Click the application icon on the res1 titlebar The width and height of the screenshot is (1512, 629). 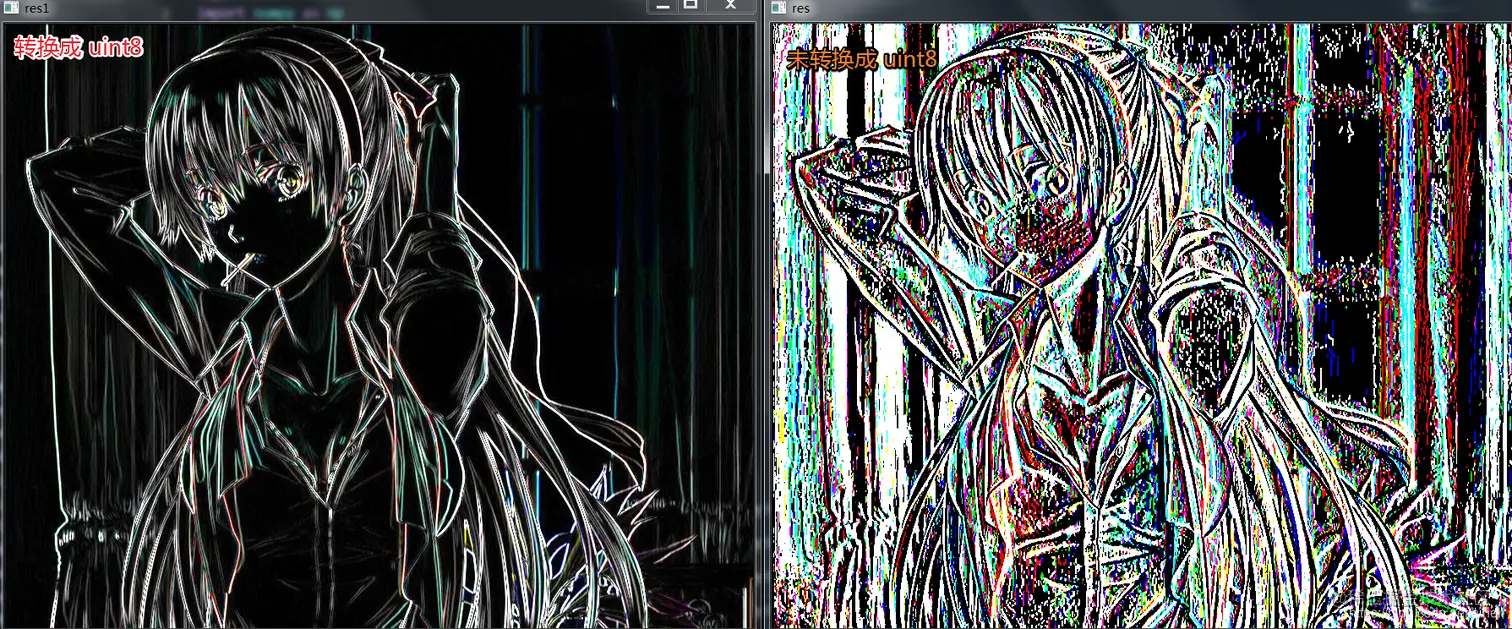pos(13,6)
